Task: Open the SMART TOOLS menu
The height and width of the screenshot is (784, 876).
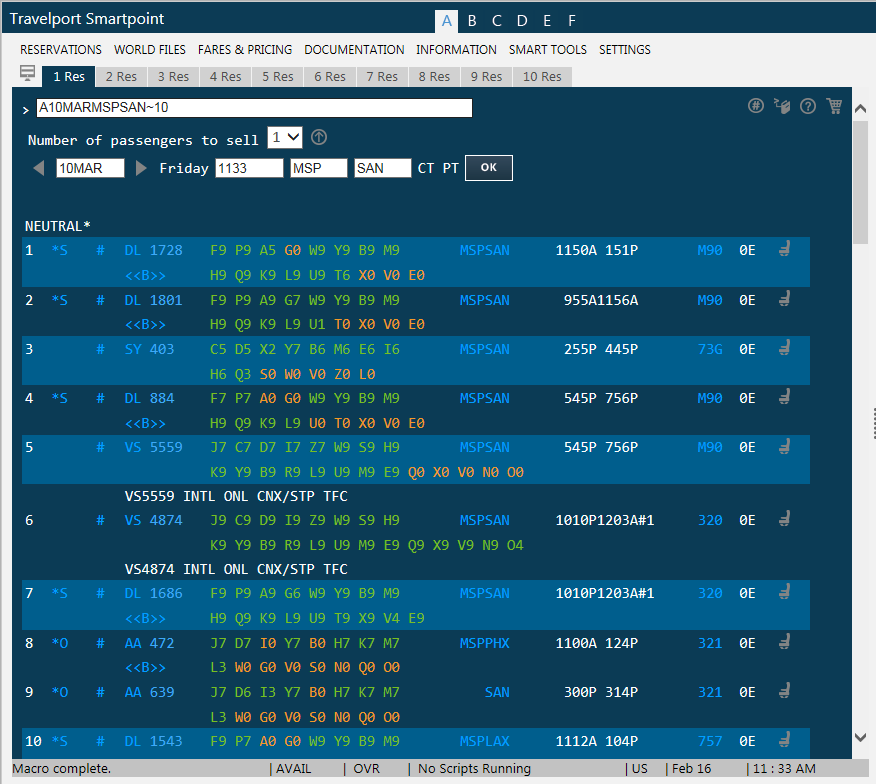Action: (548, 50)
